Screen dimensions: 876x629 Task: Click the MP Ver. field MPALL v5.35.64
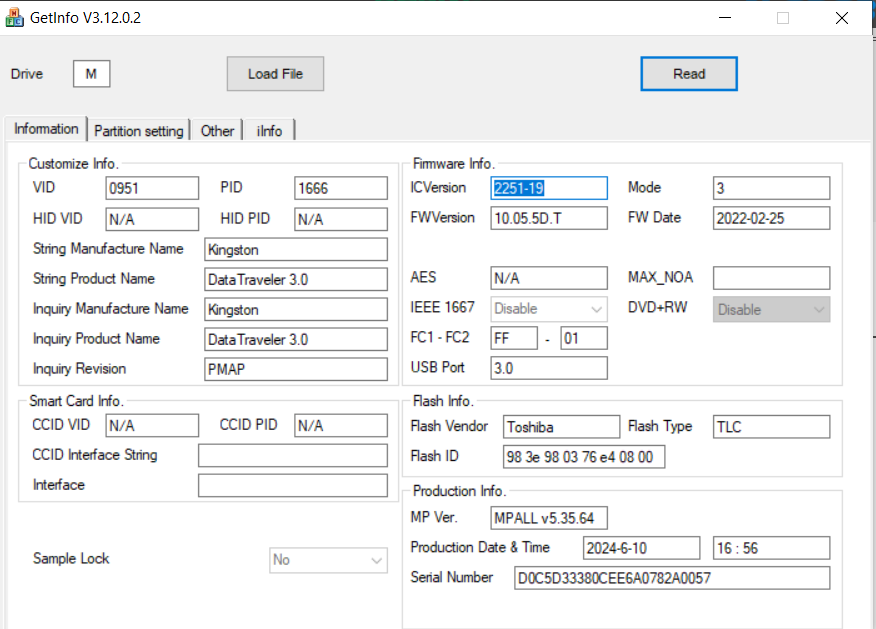coord(549,518)
